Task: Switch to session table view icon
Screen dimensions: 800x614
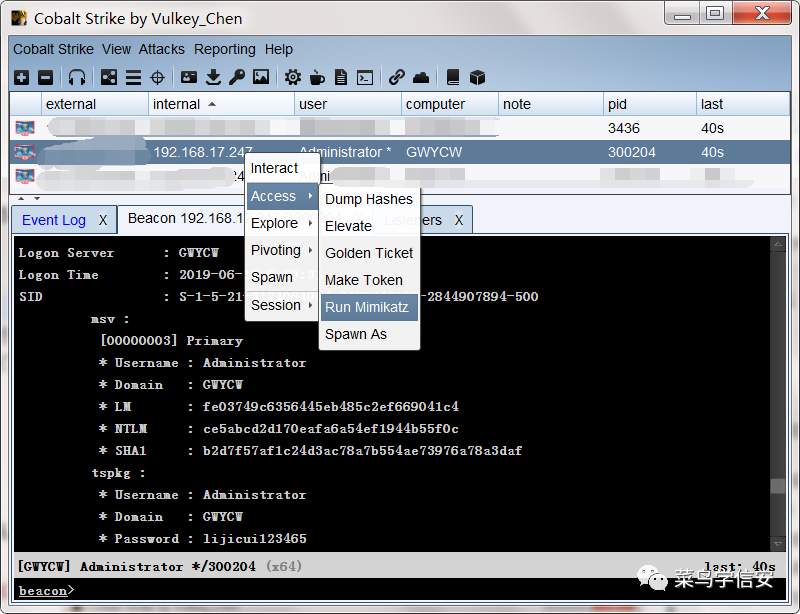Action: point(133,78)
